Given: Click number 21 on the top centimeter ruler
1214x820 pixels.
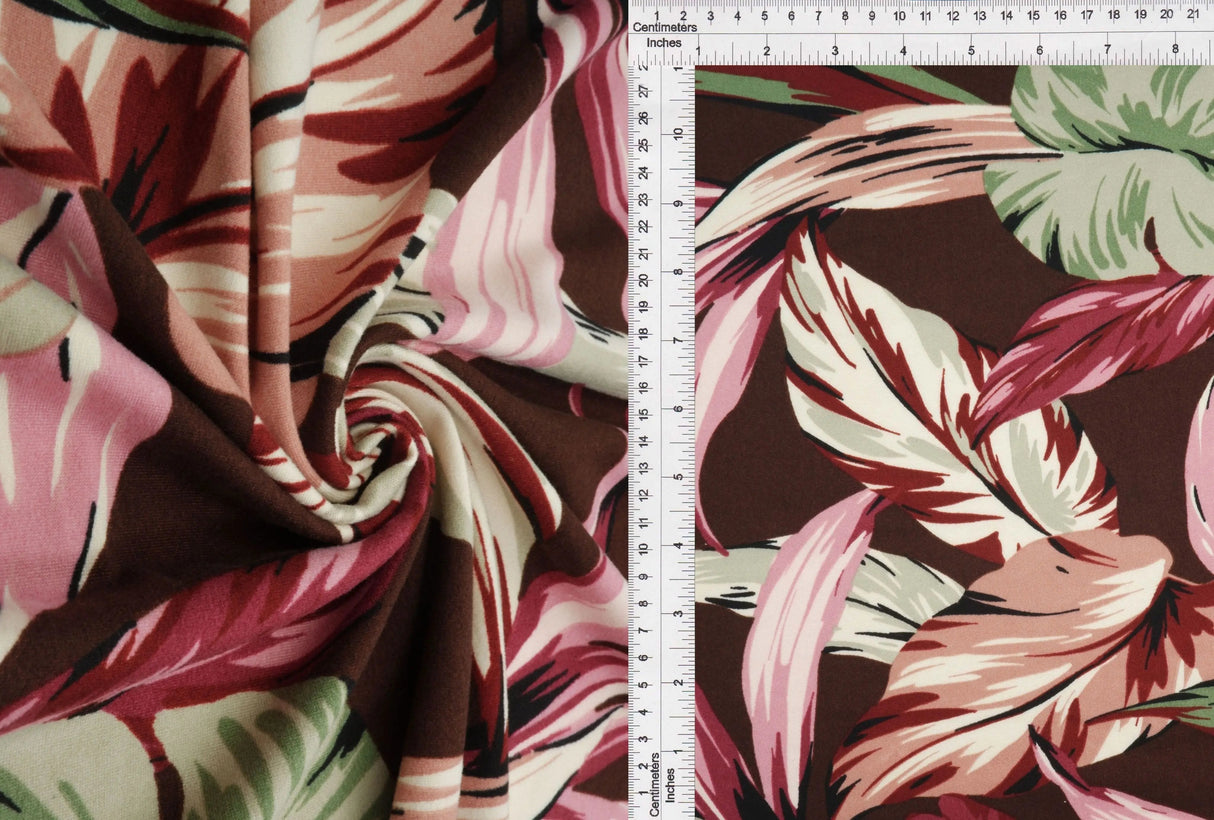Looking at the screenshot, I should point(1192,15).
